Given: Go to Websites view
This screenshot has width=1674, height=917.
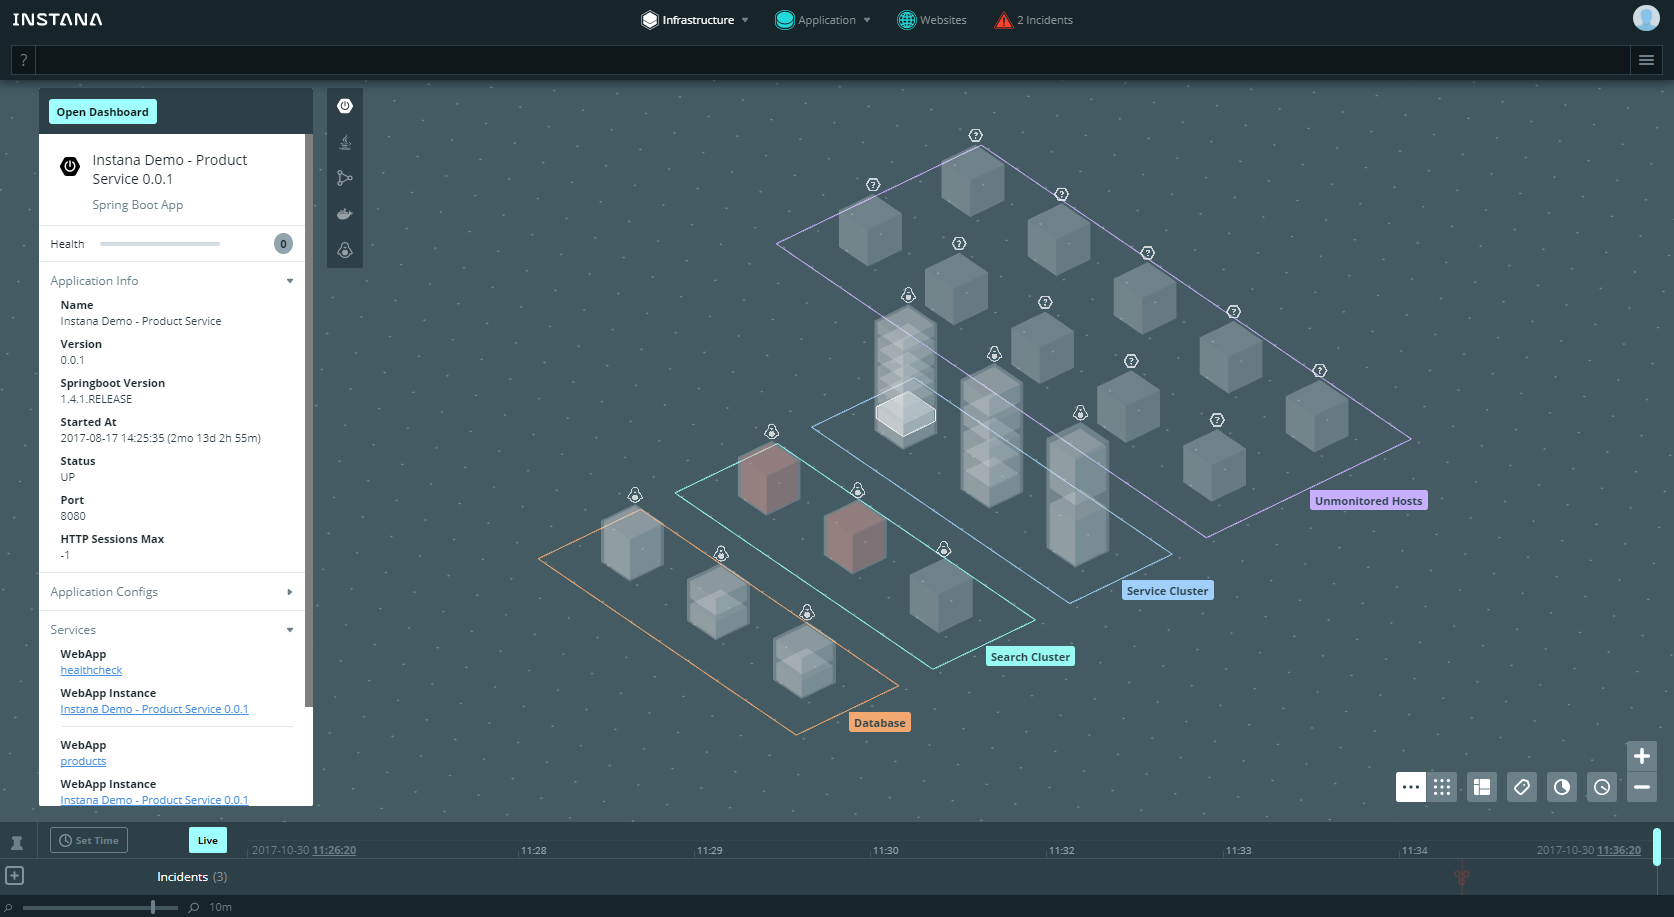Looking at the screenshot, I should tap(932, 20).
